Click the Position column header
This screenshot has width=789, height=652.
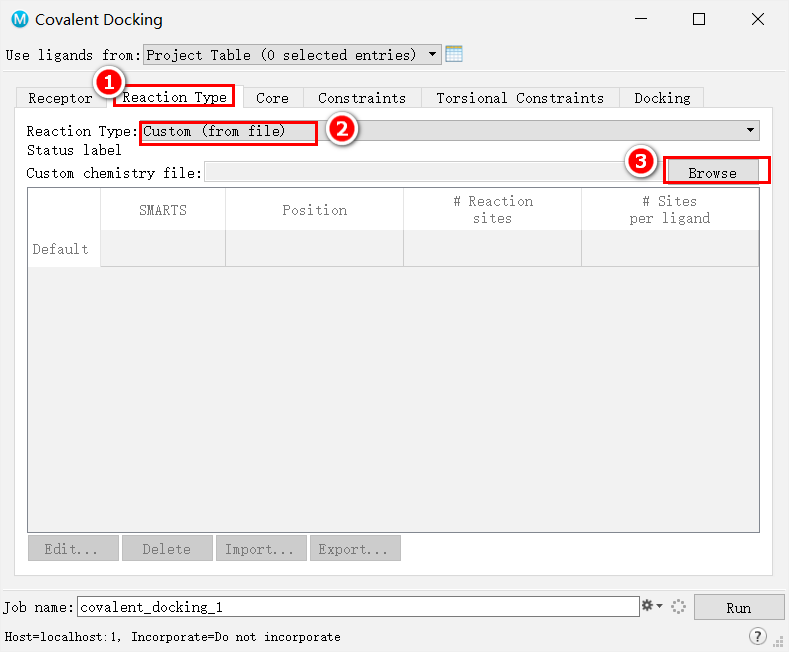(314, 210)
